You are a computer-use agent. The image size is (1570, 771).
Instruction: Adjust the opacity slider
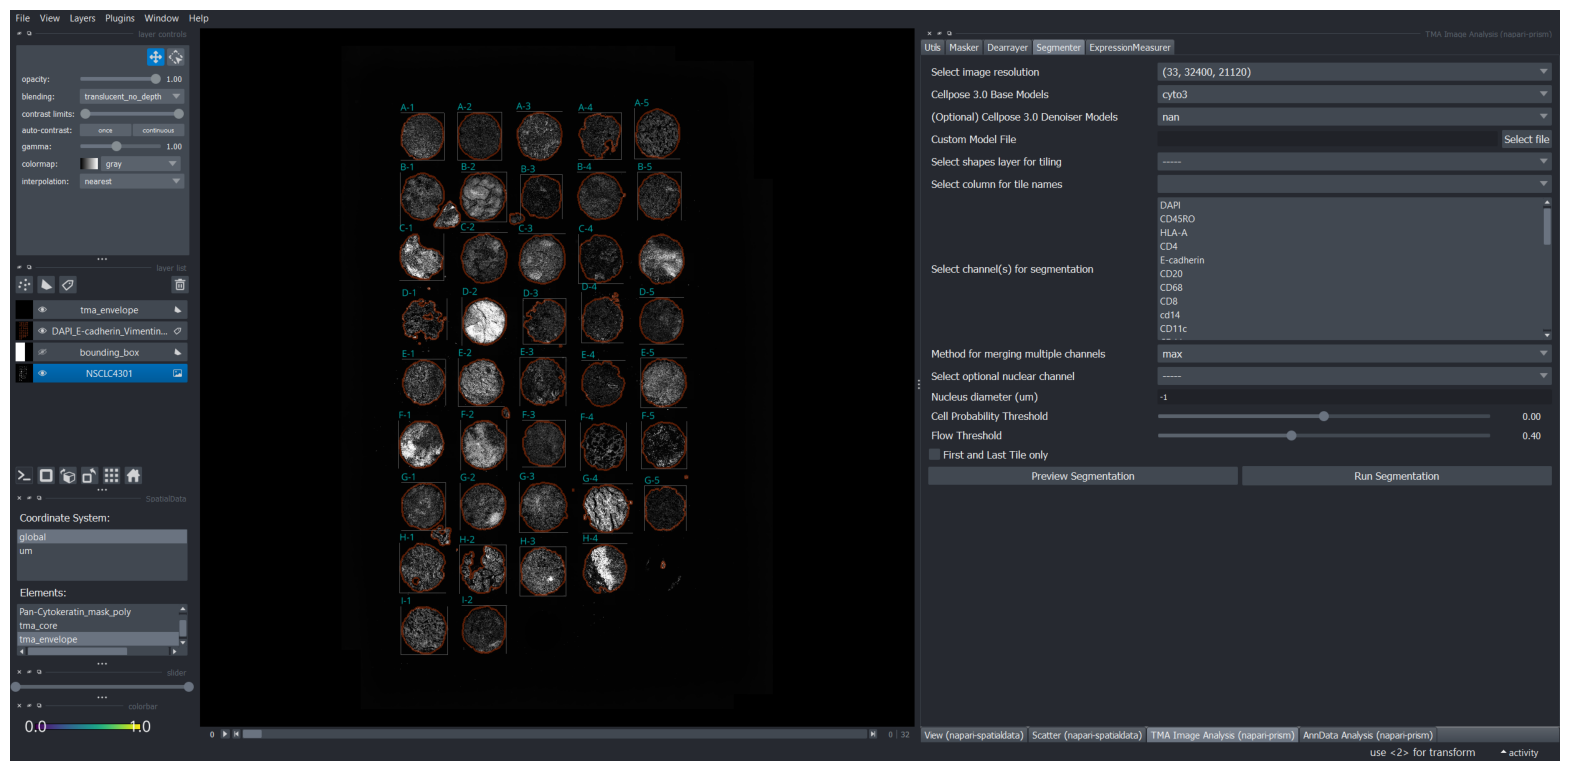point(120,79)
